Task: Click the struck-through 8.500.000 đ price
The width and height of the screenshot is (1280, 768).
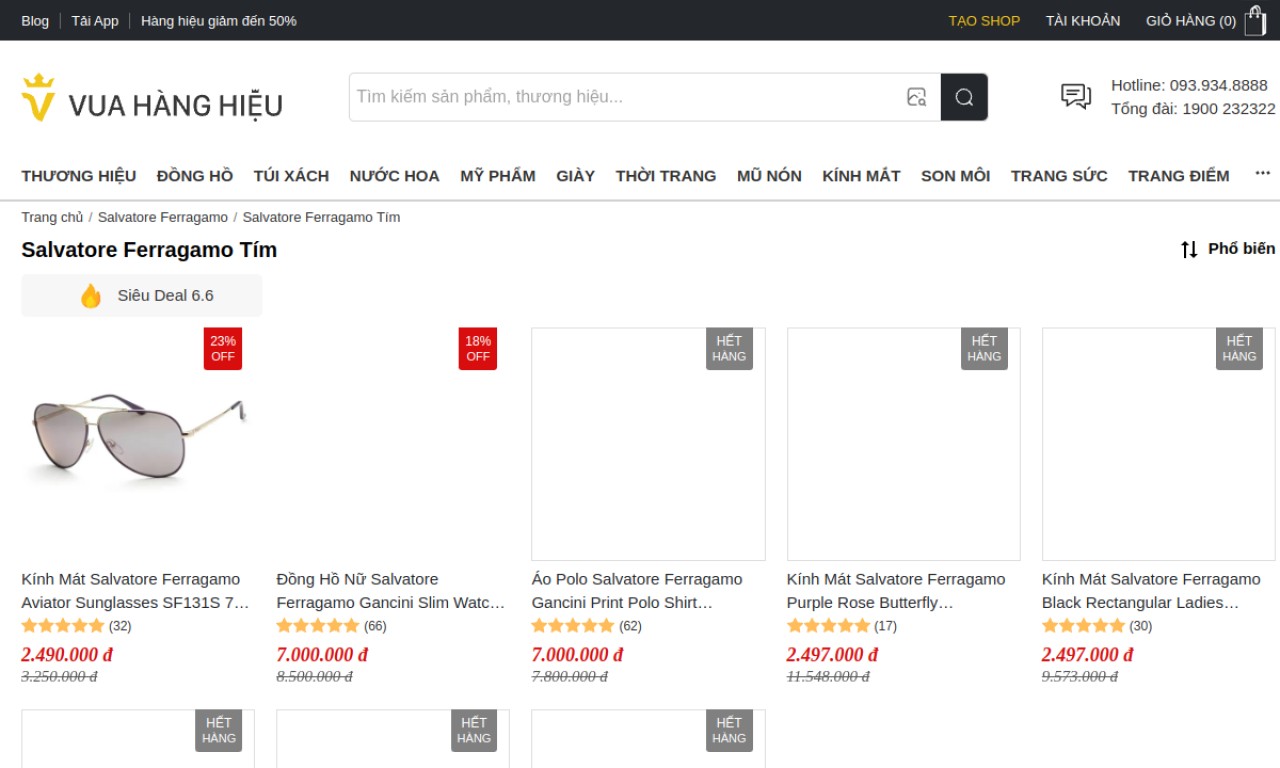Action: [x=315, y=677]
